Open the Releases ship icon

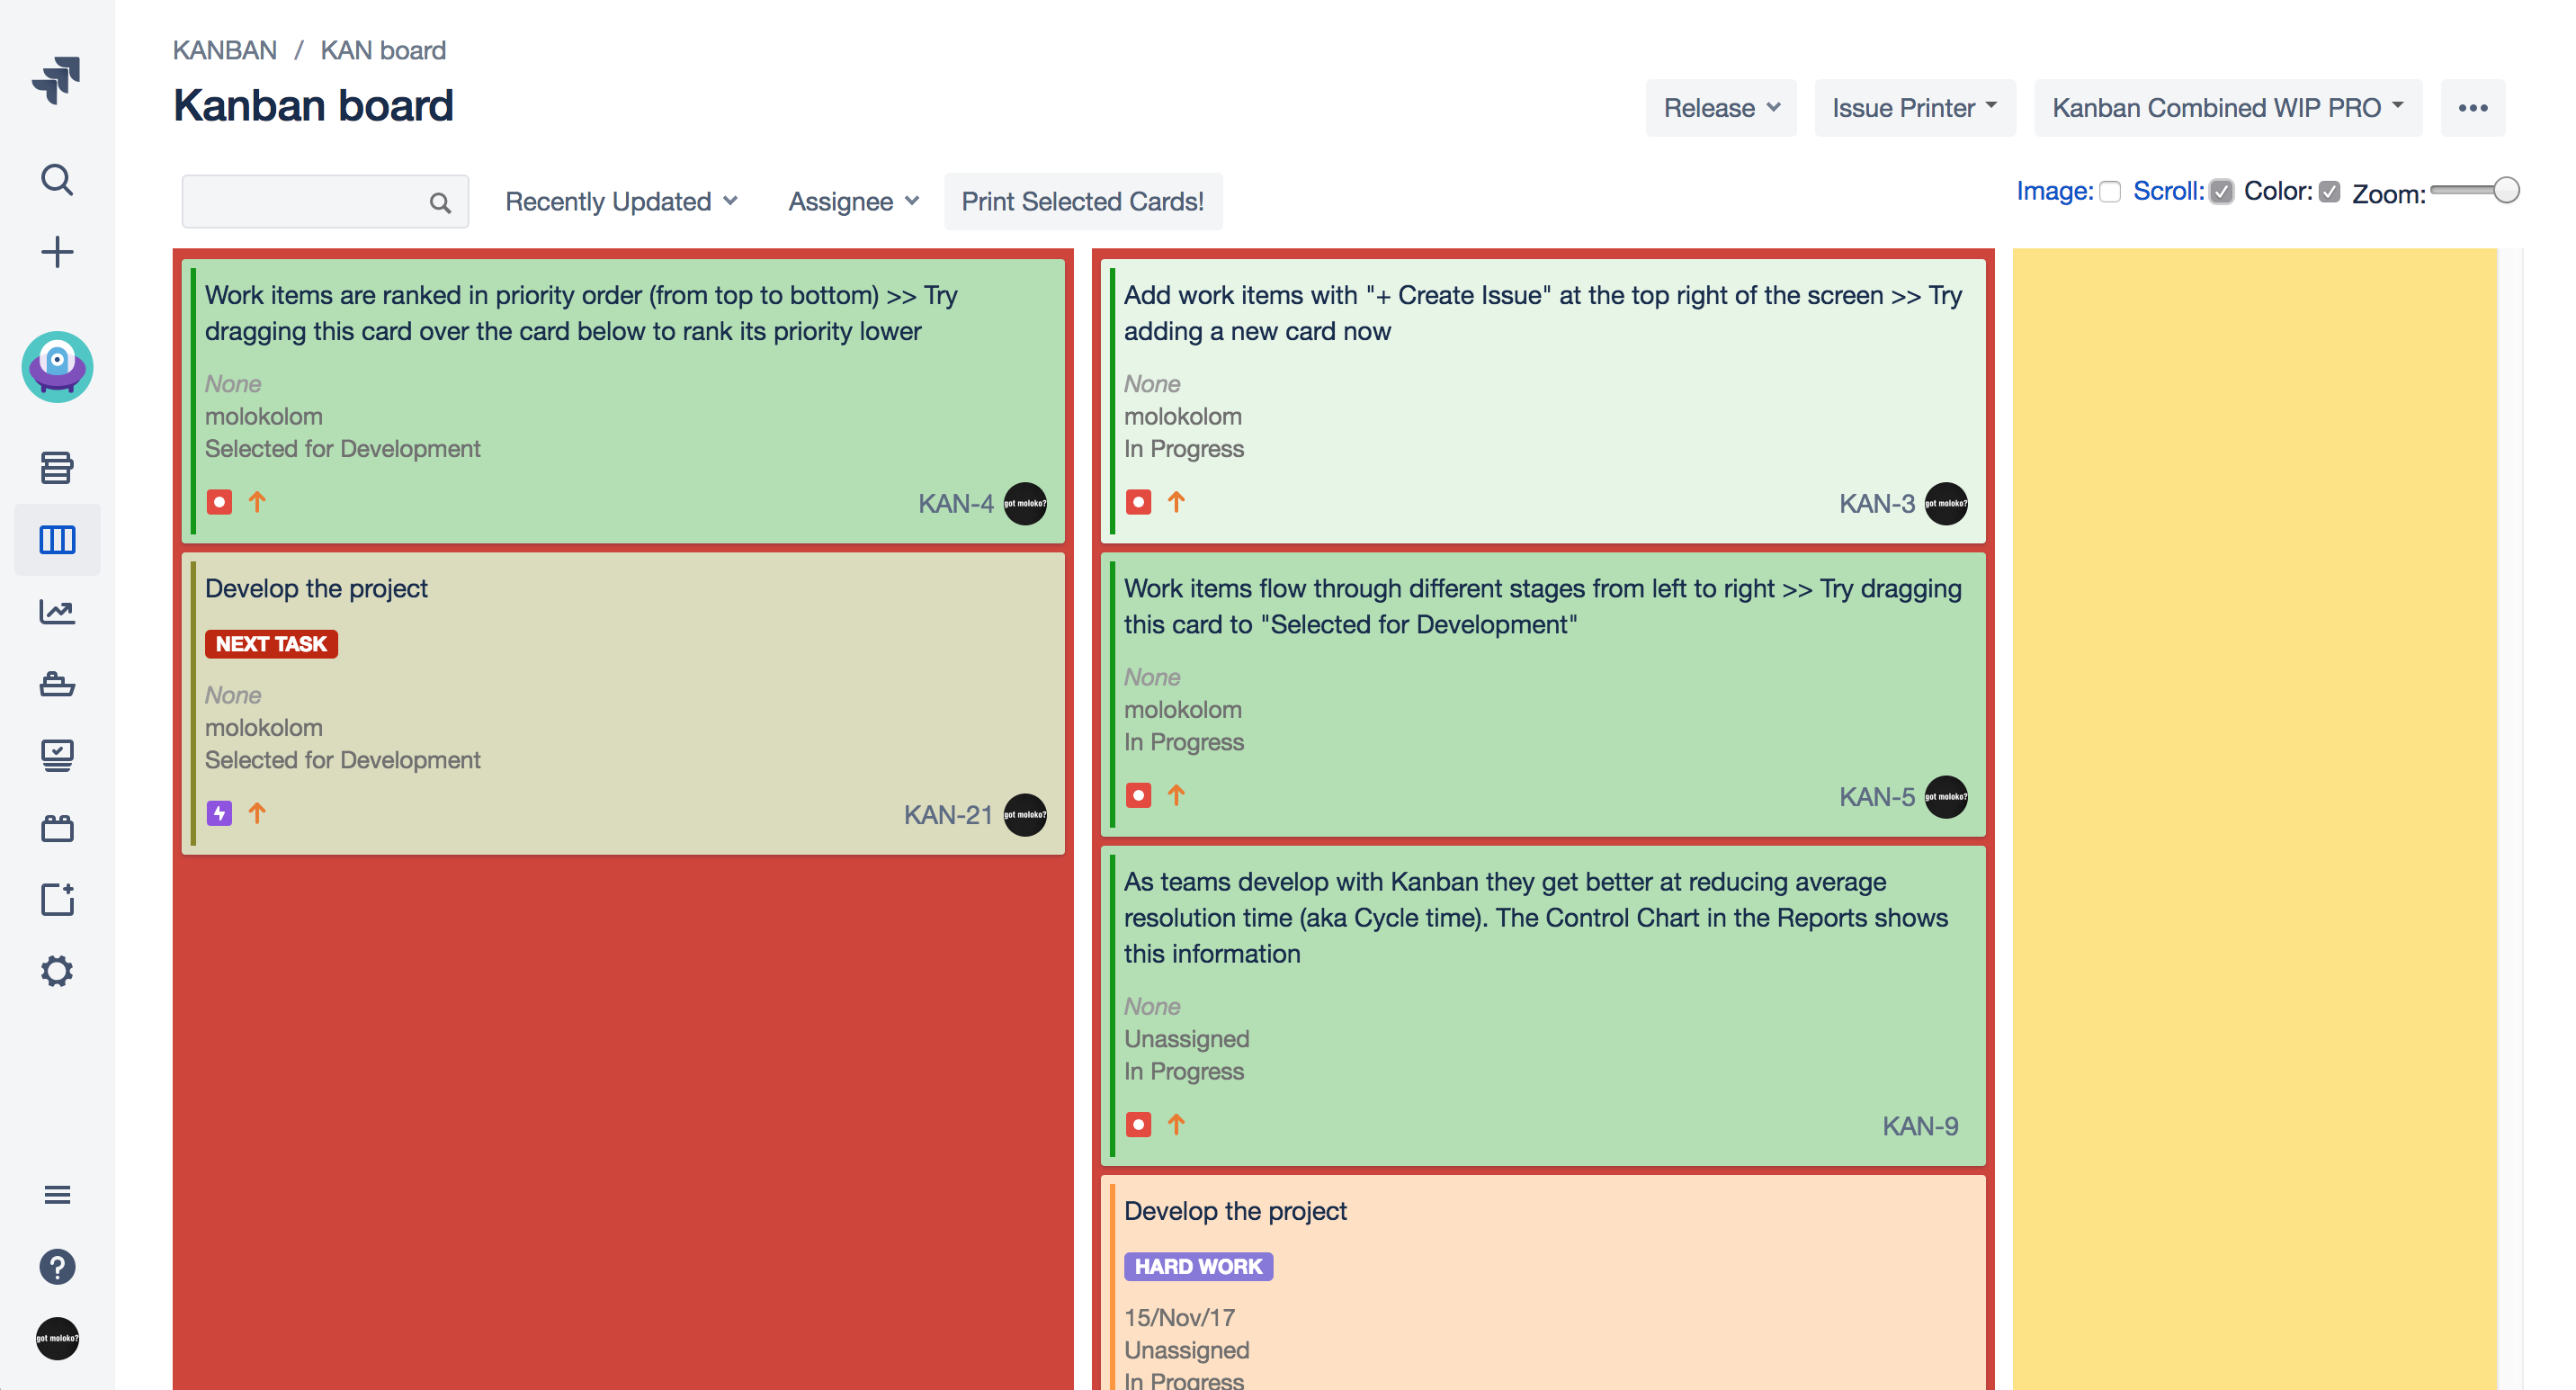(57, 684)
